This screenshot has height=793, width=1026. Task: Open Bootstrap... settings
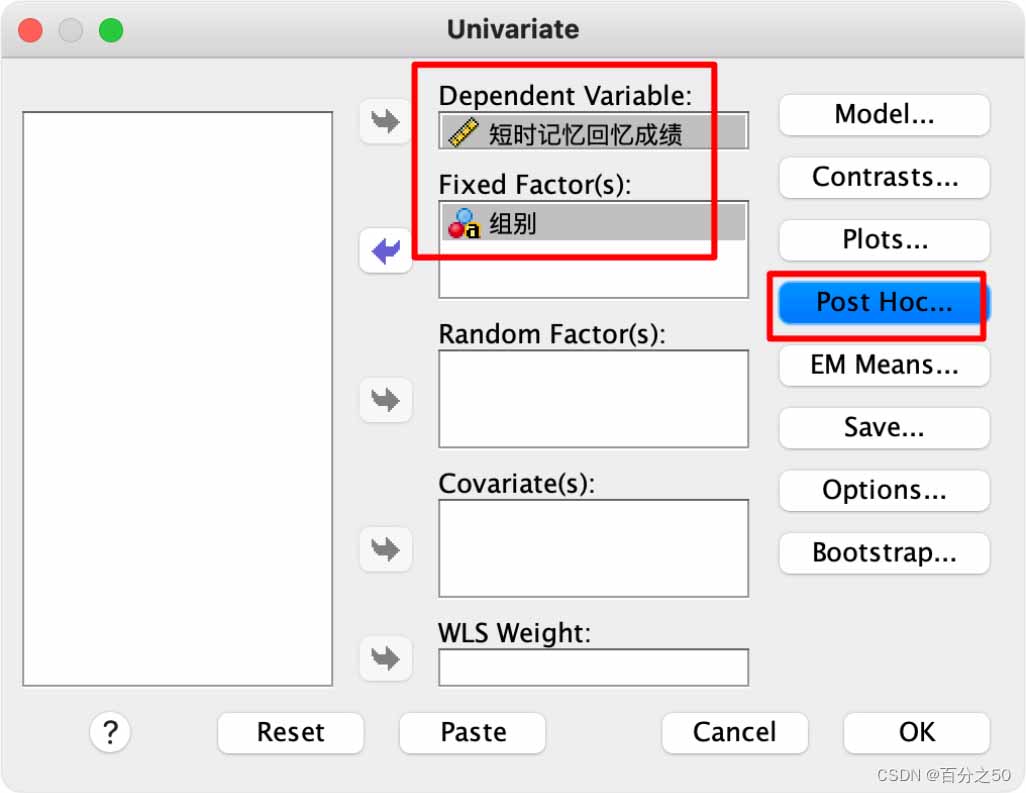[x=884, y=553]
